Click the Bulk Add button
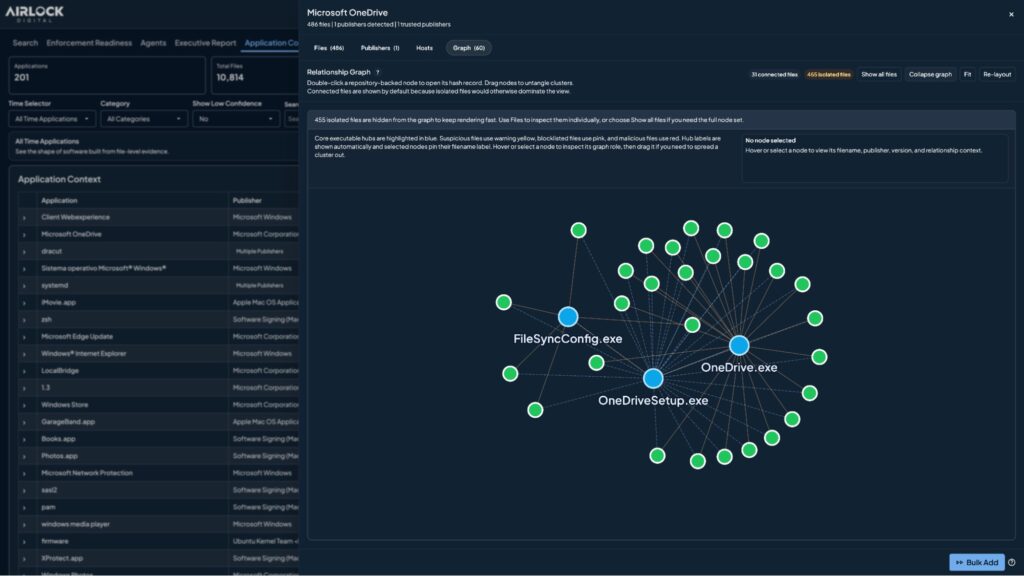Screen dimensions: 1024x576 [976, 562]
